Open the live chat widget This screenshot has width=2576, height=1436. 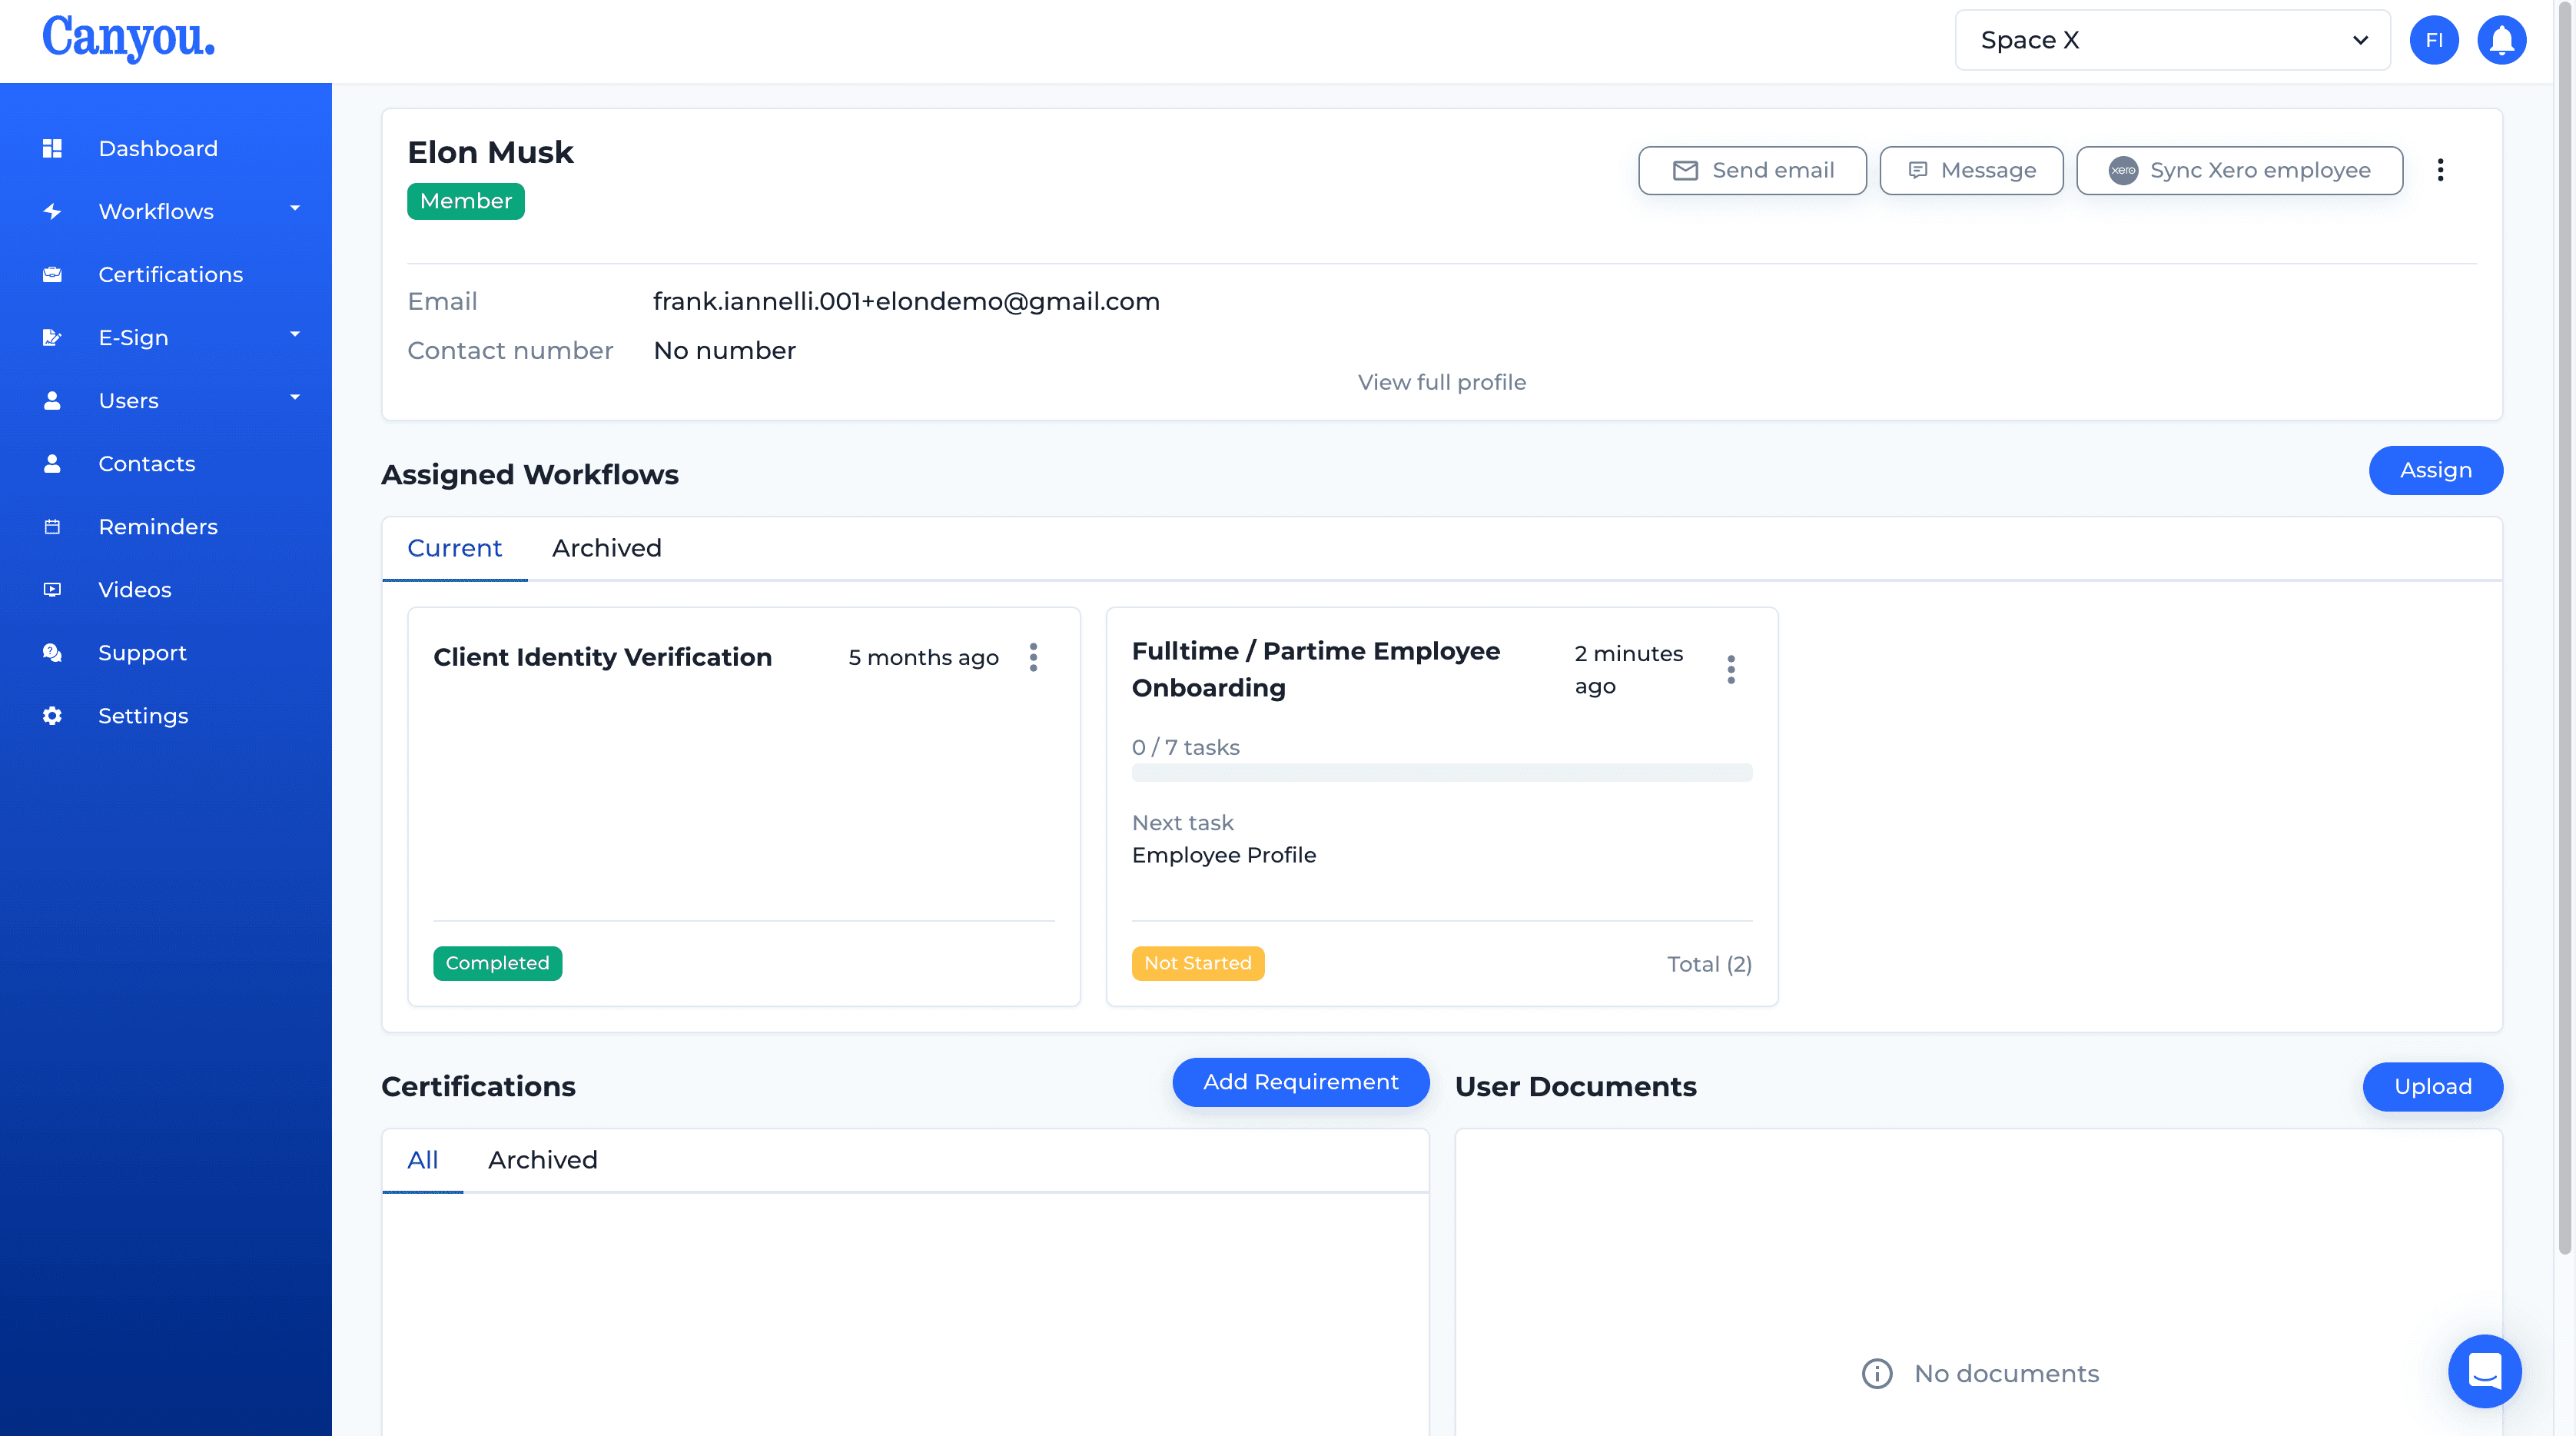pyautogui.click(x=2484, y=1370)
